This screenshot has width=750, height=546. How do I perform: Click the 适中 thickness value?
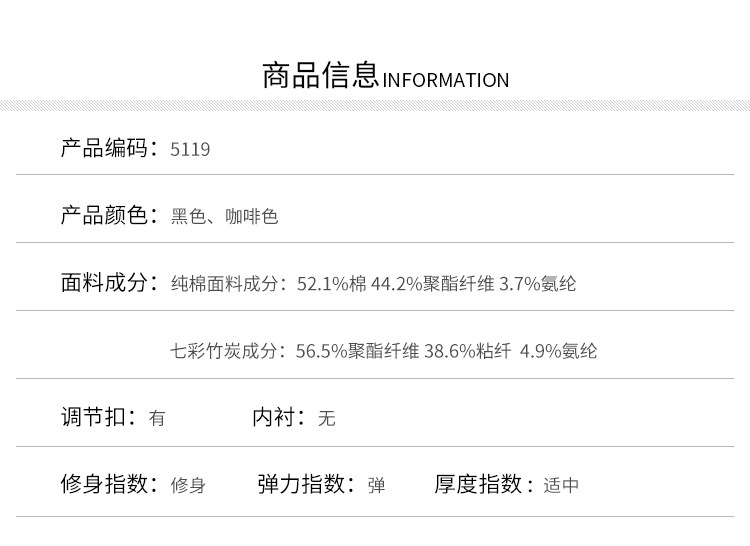point(561,486)
